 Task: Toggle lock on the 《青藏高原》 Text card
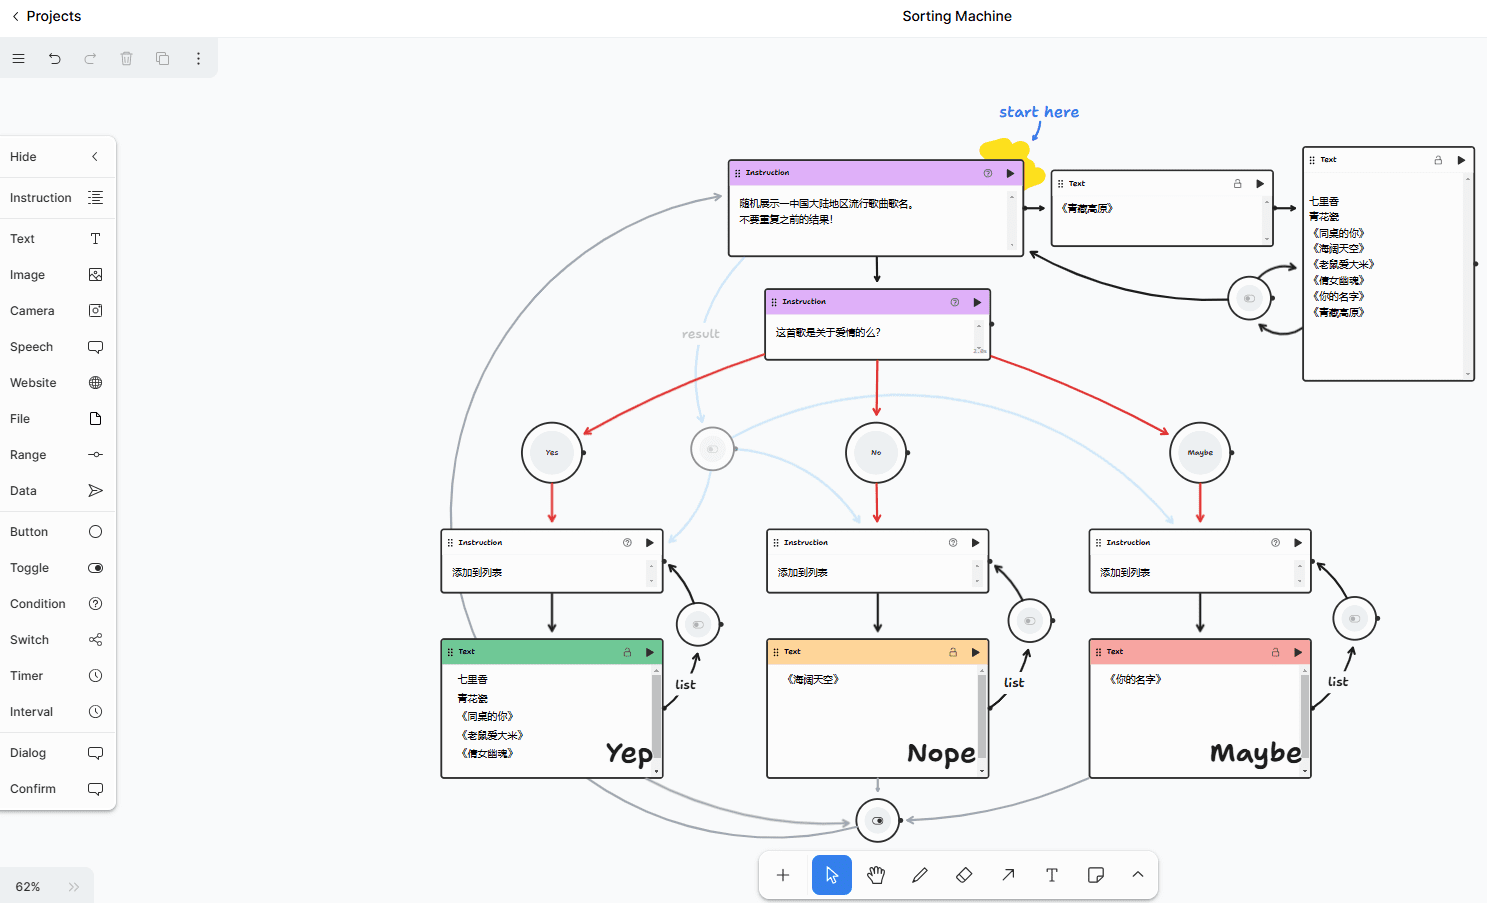click(1238, 184)
